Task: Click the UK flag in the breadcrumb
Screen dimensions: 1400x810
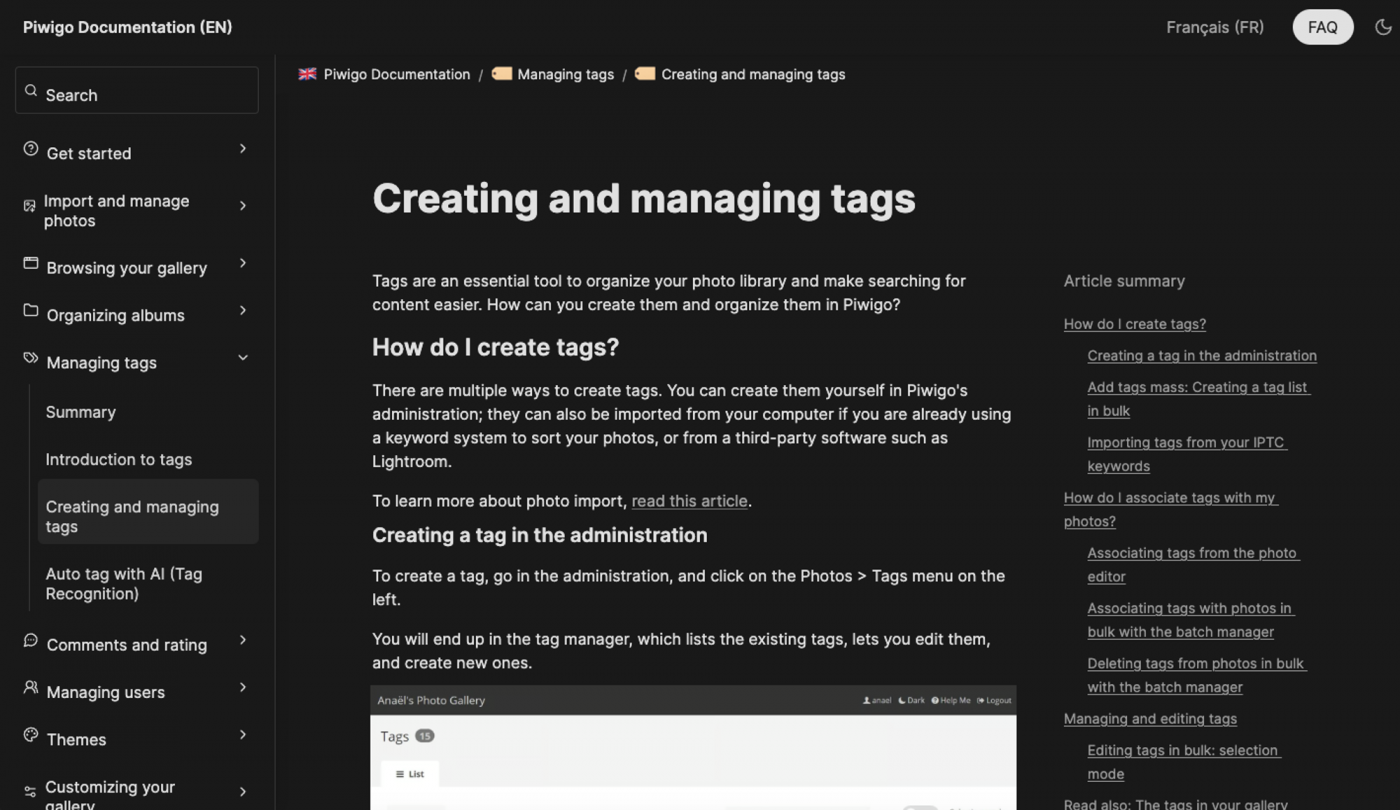Action: (x=306, y=73)
